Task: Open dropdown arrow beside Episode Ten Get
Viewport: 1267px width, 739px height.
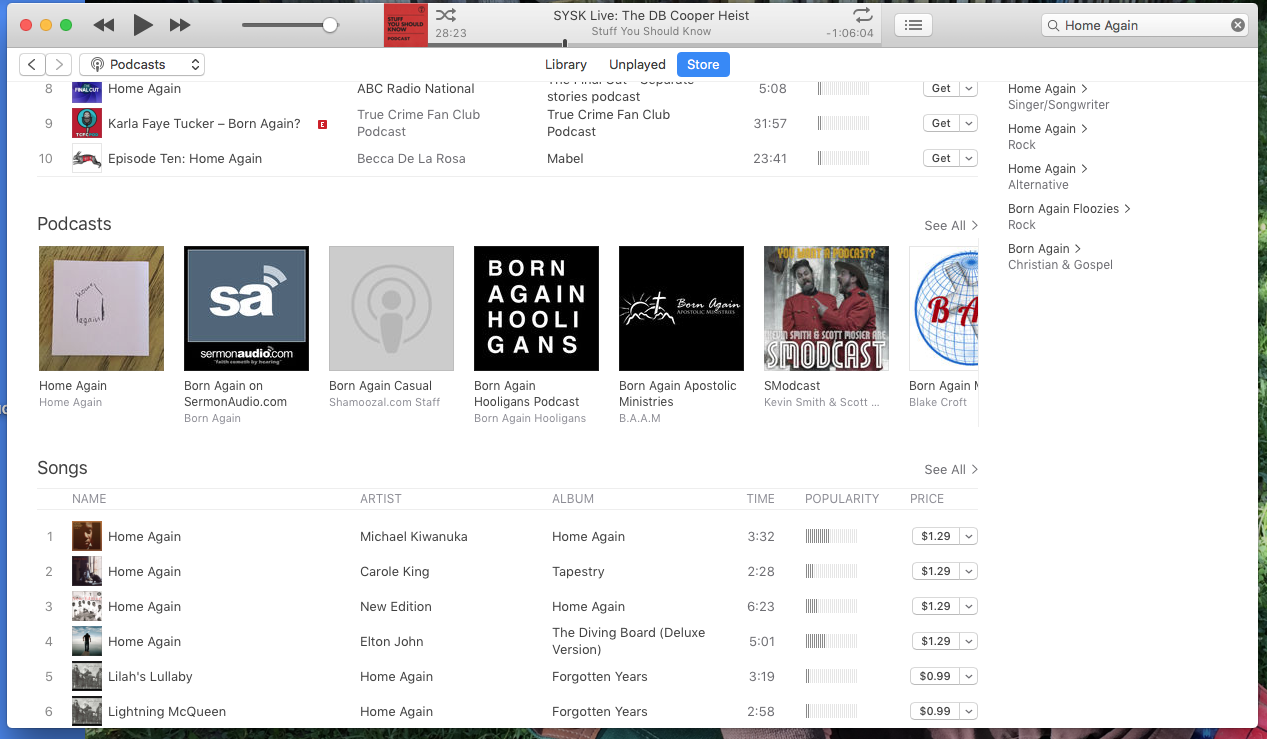Action: 968,158
